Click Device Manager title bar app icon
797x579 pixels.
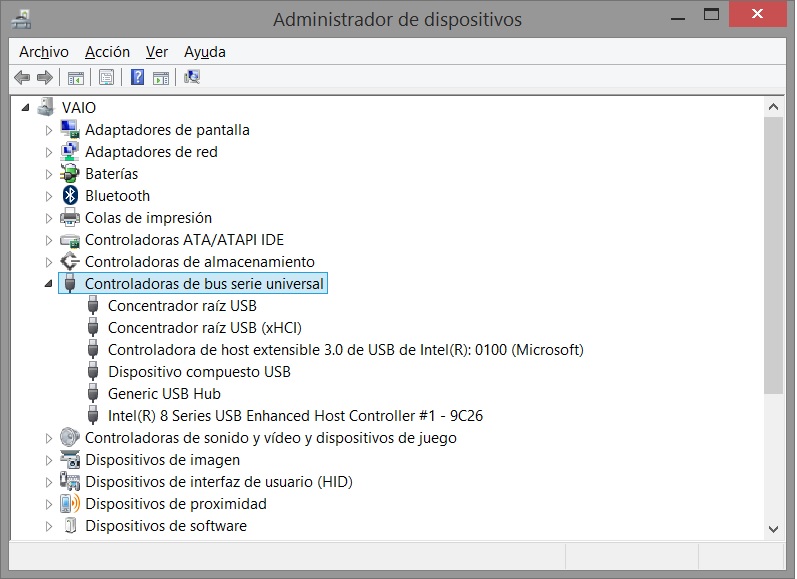[21, 19]
